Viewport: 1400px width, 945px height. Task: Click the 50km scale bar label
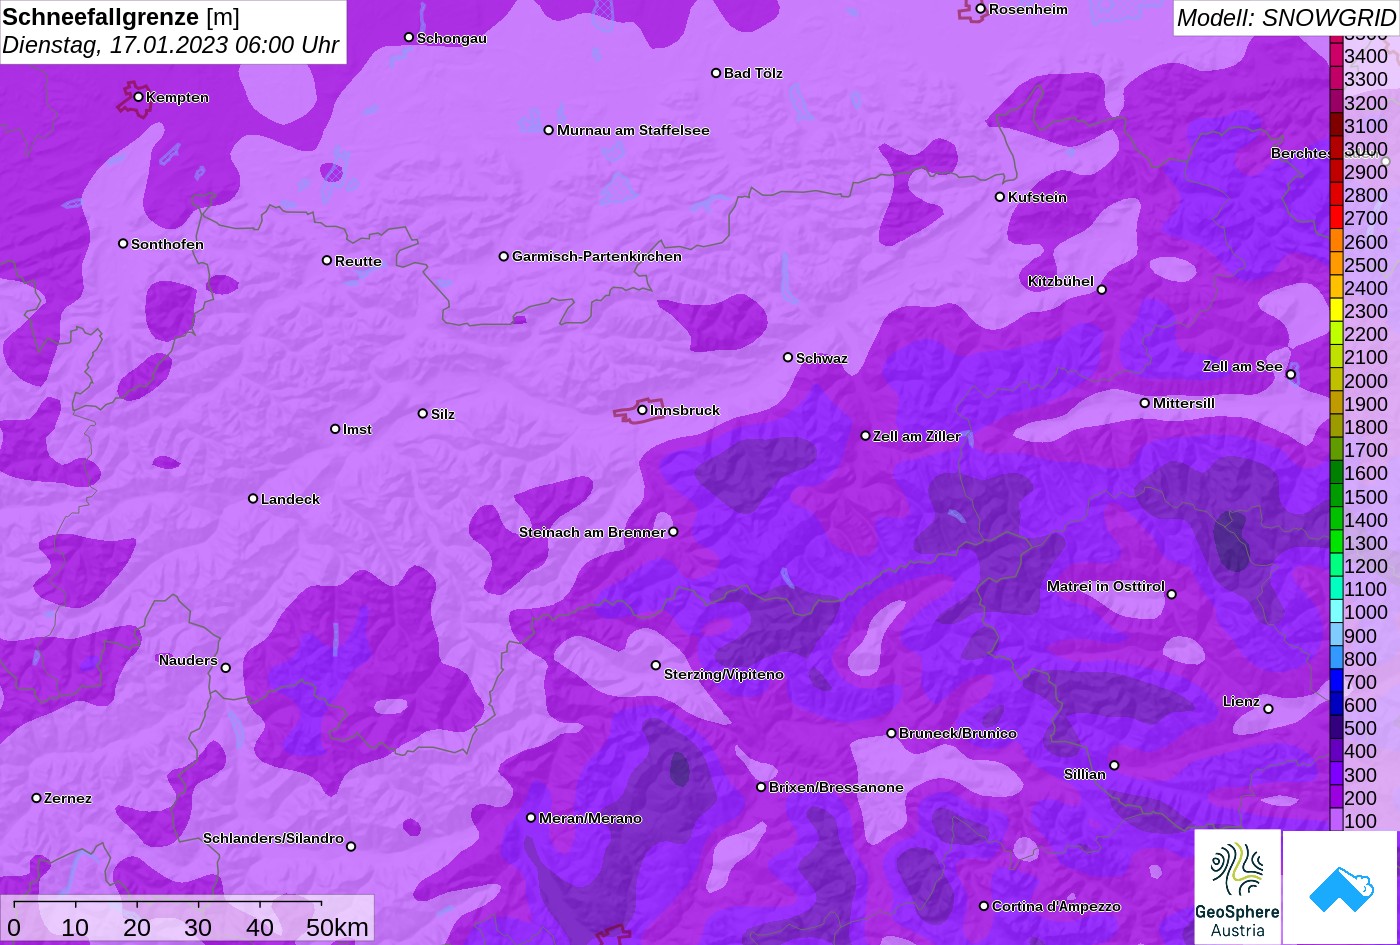[x=337, y=928]
